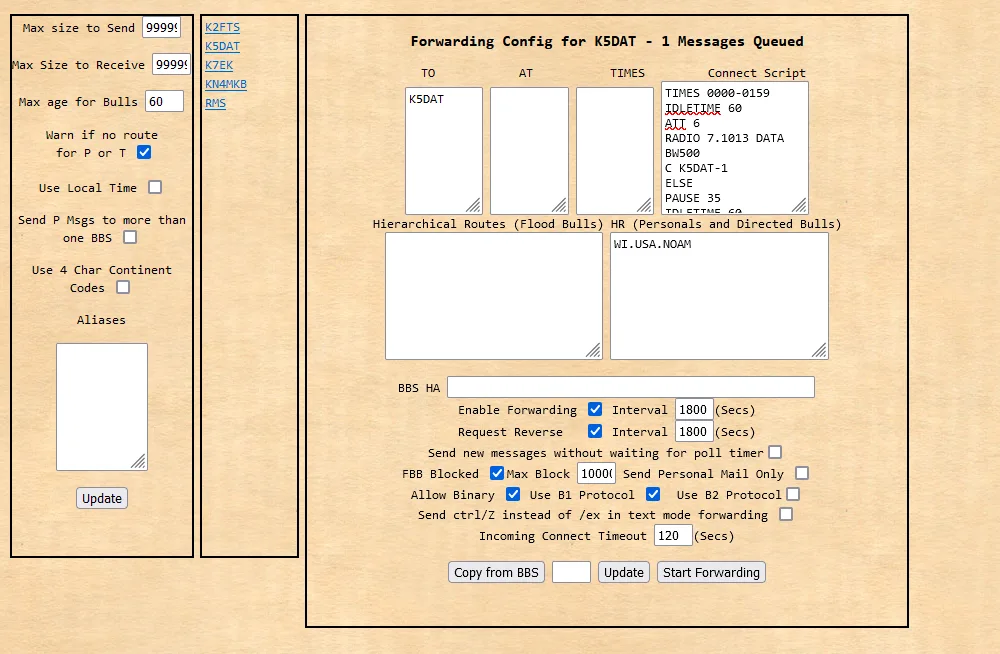Screen dimensions: 1000x654
Task: Open the K5DAT forwarding link
Action: [x=223, y=46]
